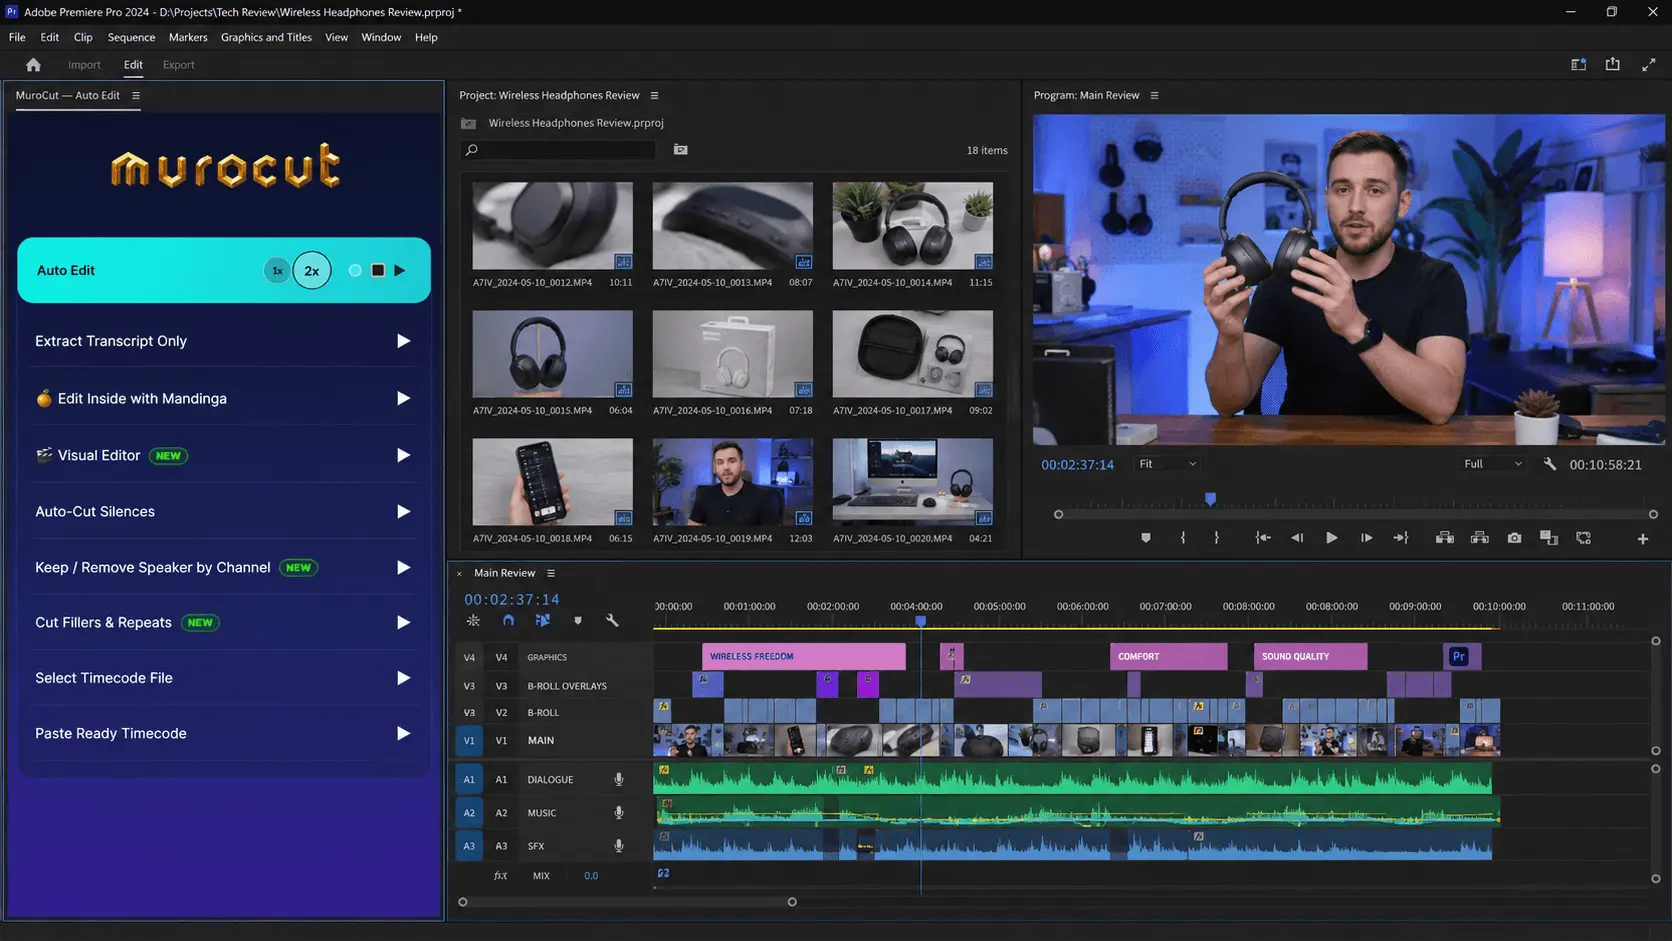The height and width of the screenshot is (941, 1672).
Task: Open the Program Main Review panel menu
Action: pos(1155,96)
